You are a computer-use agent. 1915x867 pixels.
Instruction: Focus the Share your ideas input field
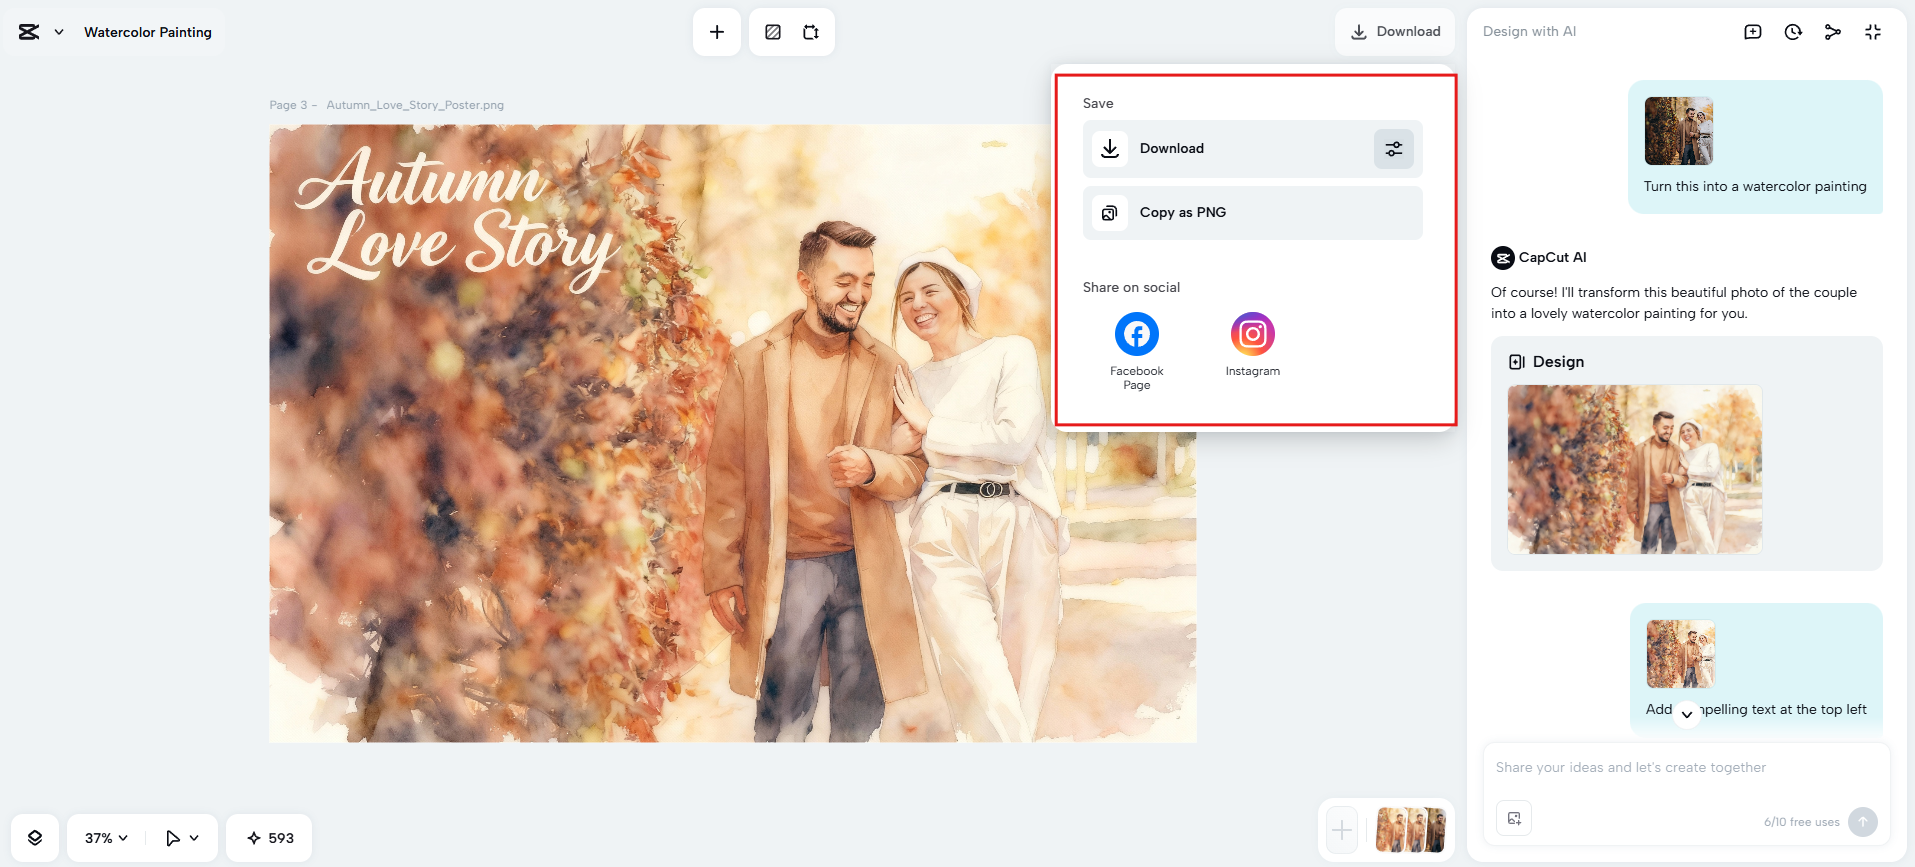click(1686, 768)
